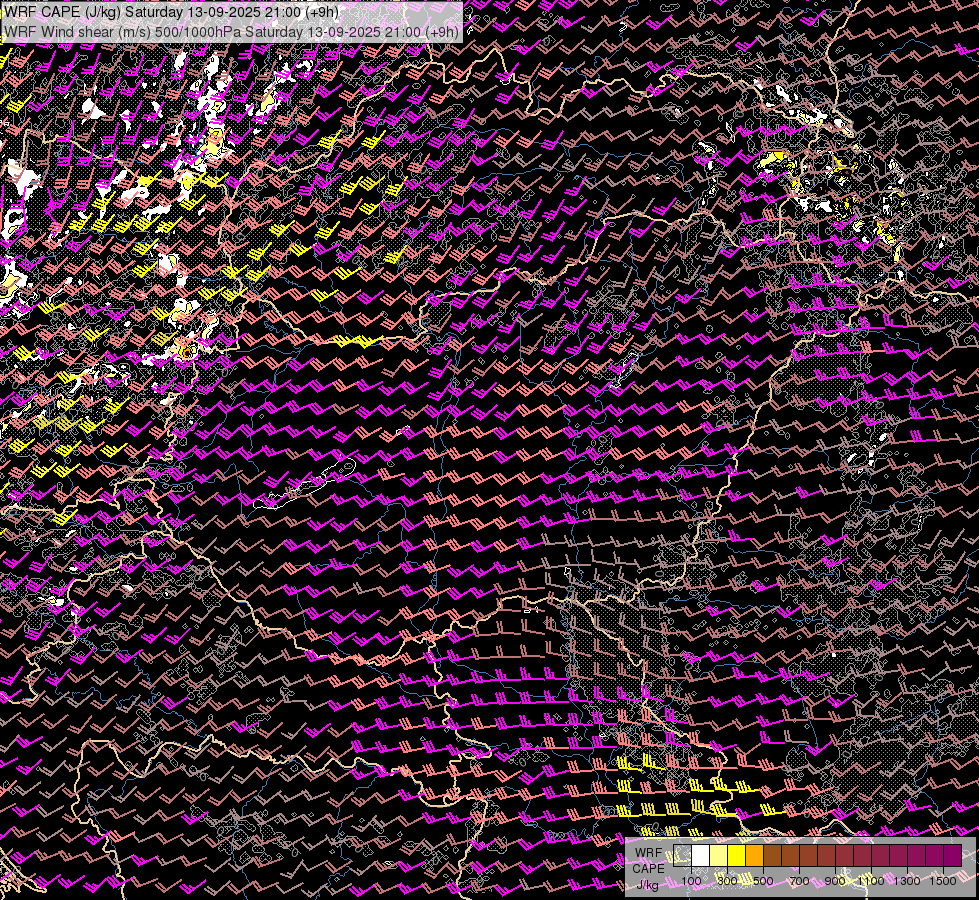Click the legend value 1300

click(907, 881)
